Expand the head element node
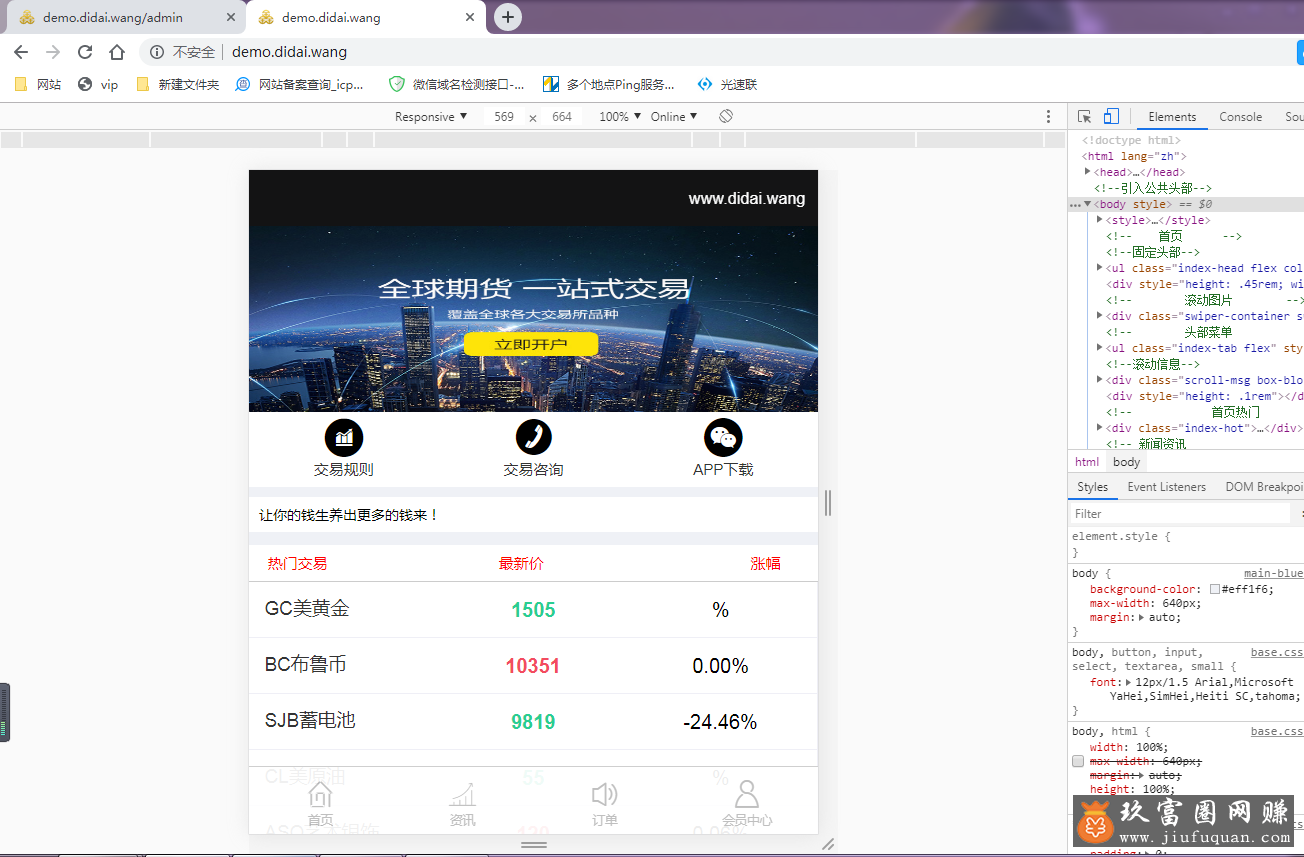Image resolution: width=1304 pixels, height=857 pixels. pos(1088,172)
